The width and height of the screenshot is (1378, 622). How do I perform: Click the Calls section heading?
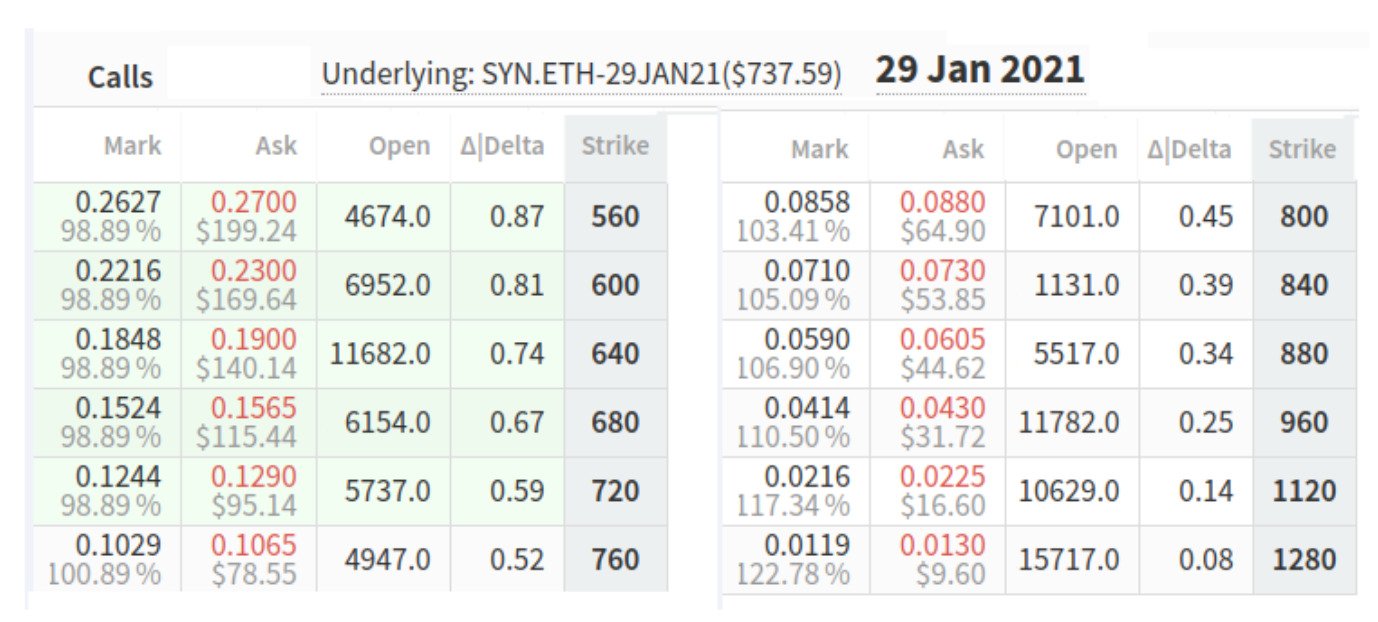120,78
